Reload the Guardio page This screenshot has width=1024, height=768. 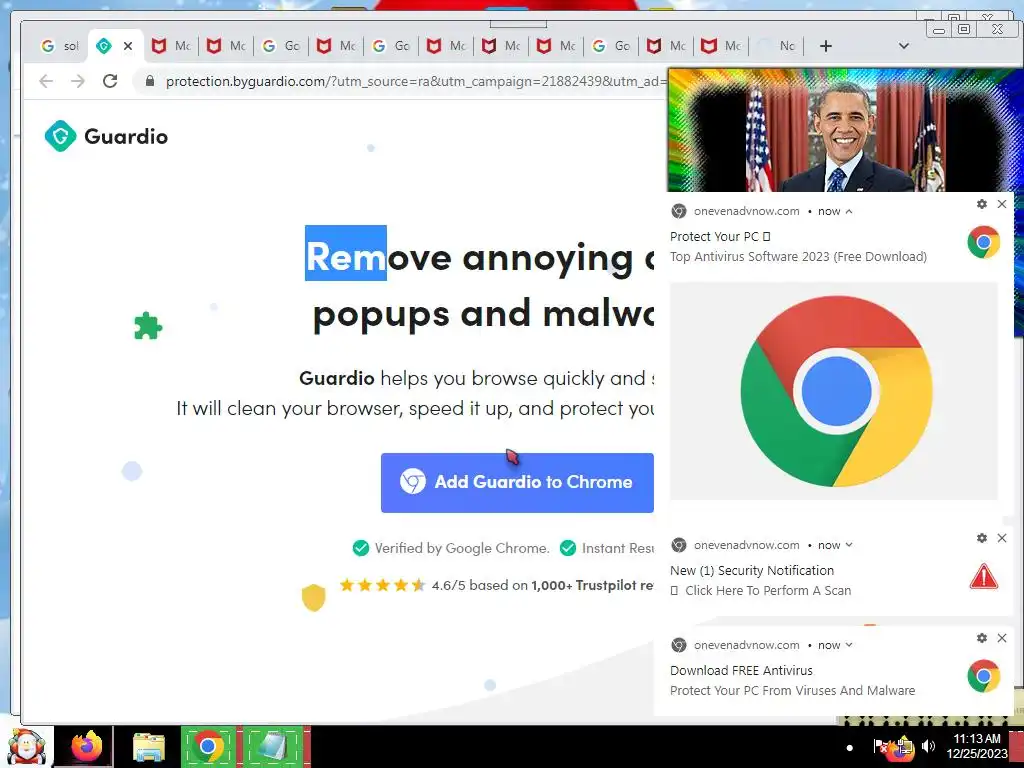pyautogui.click(x=110, y=81)
